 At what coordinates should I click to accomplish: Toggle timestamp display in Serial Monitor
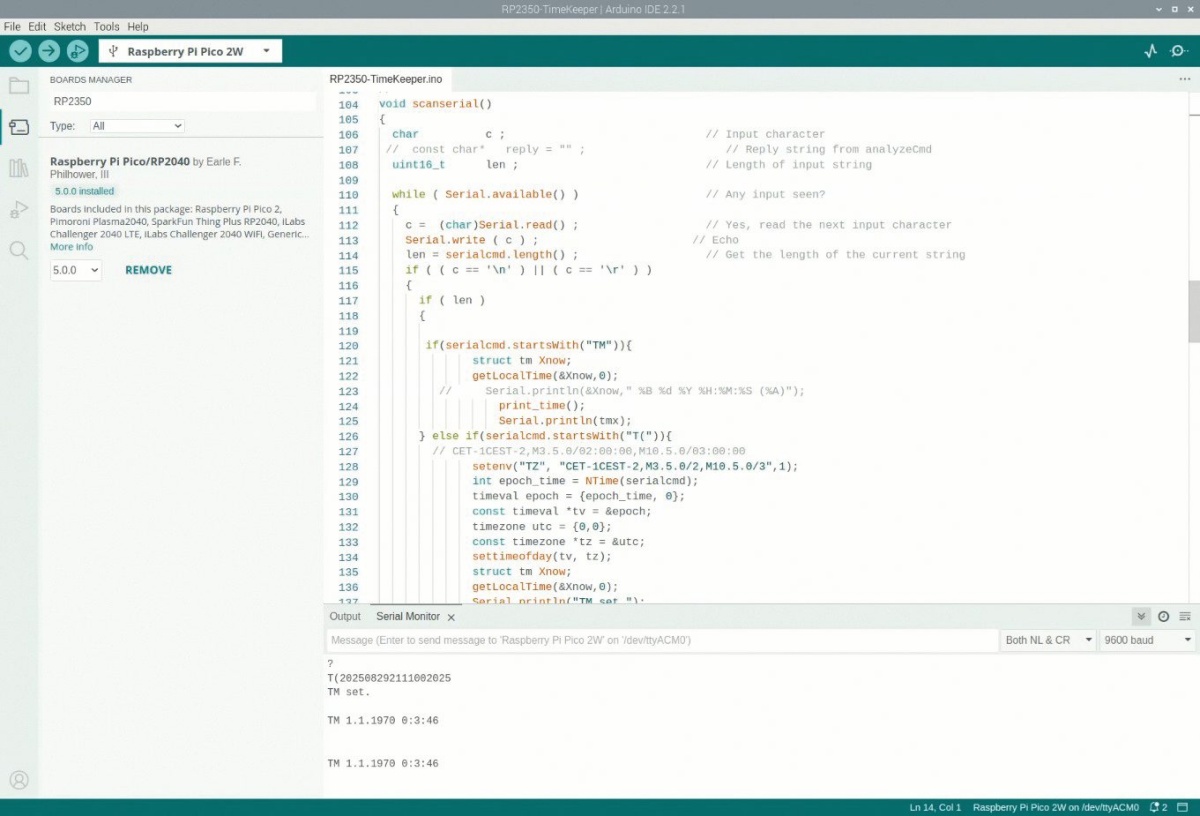(x=1163, y=617)
